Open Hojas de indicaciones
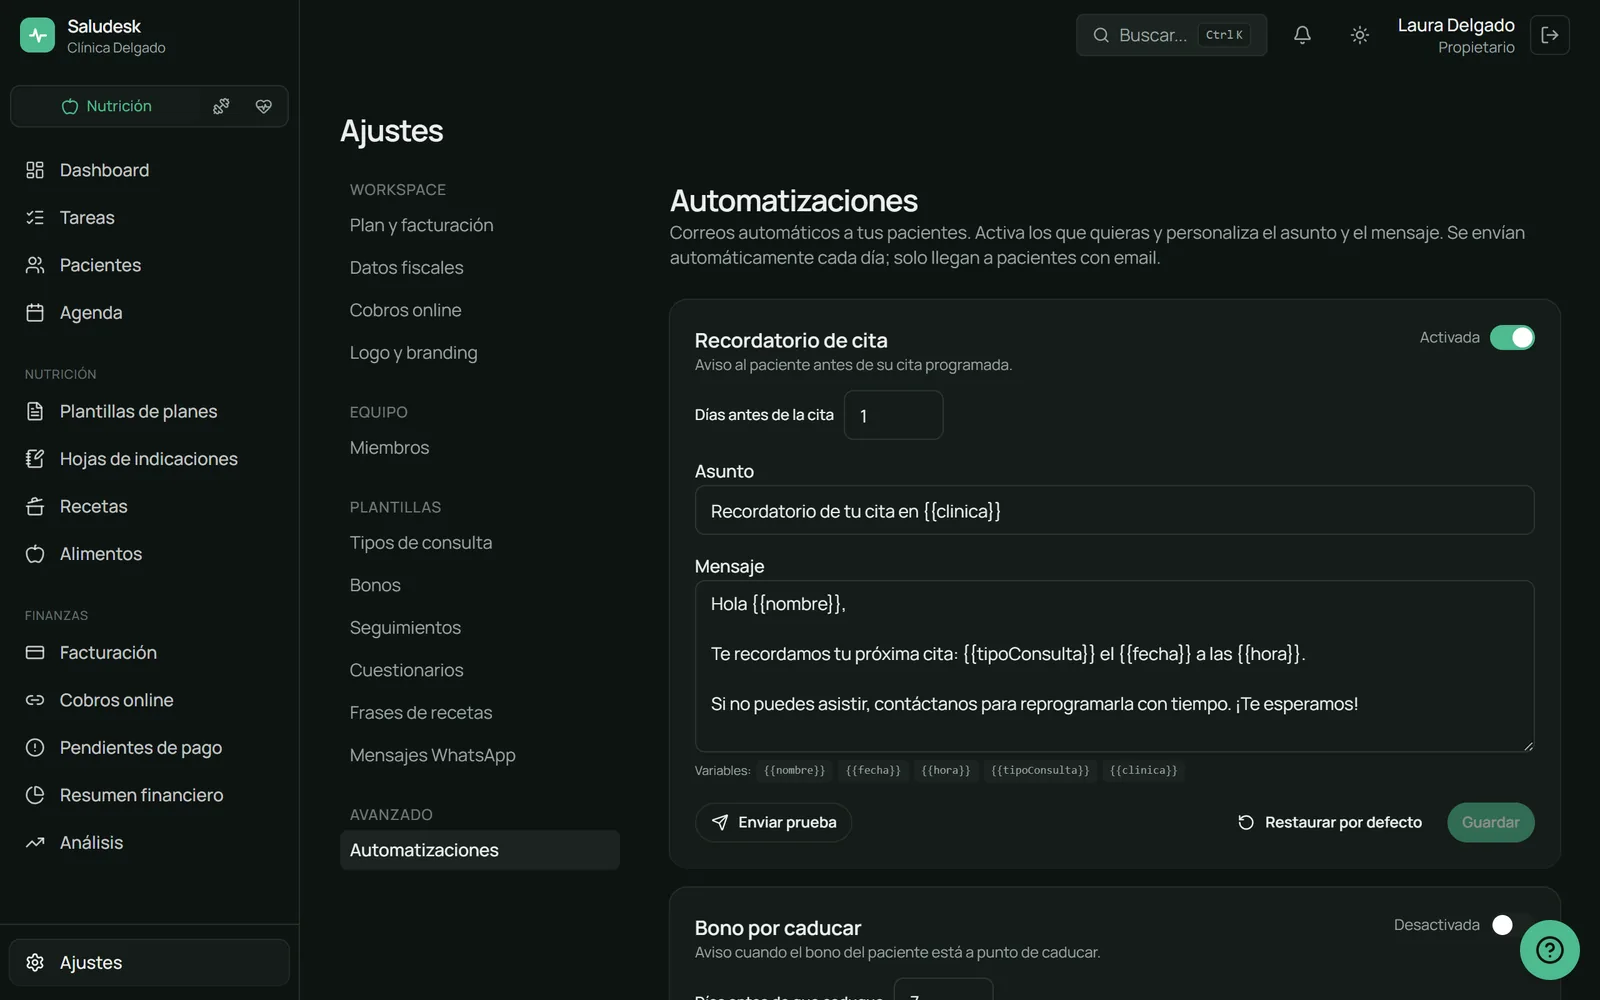Viewport: 1600px width, 1000px height. 149,459
